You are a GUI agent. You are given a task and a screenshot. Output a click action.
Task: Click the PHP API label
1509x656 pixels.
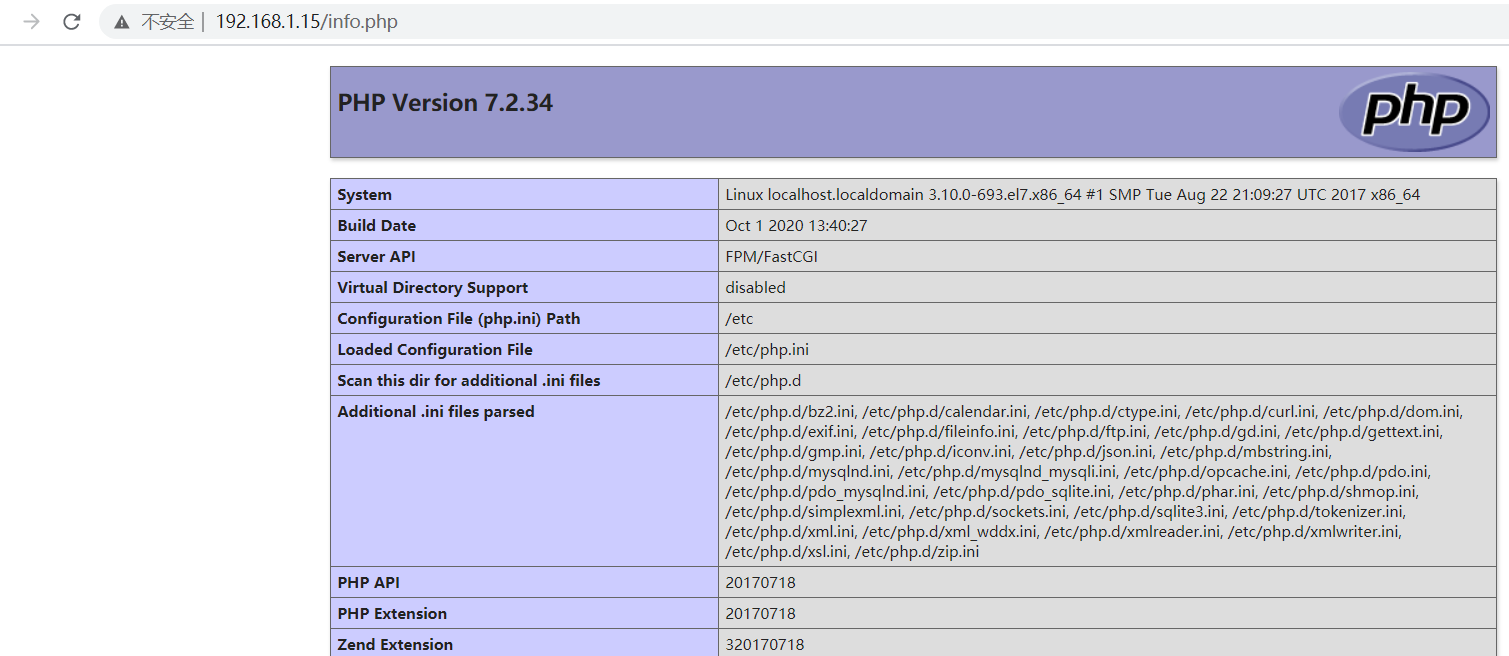tap(369, 583)
